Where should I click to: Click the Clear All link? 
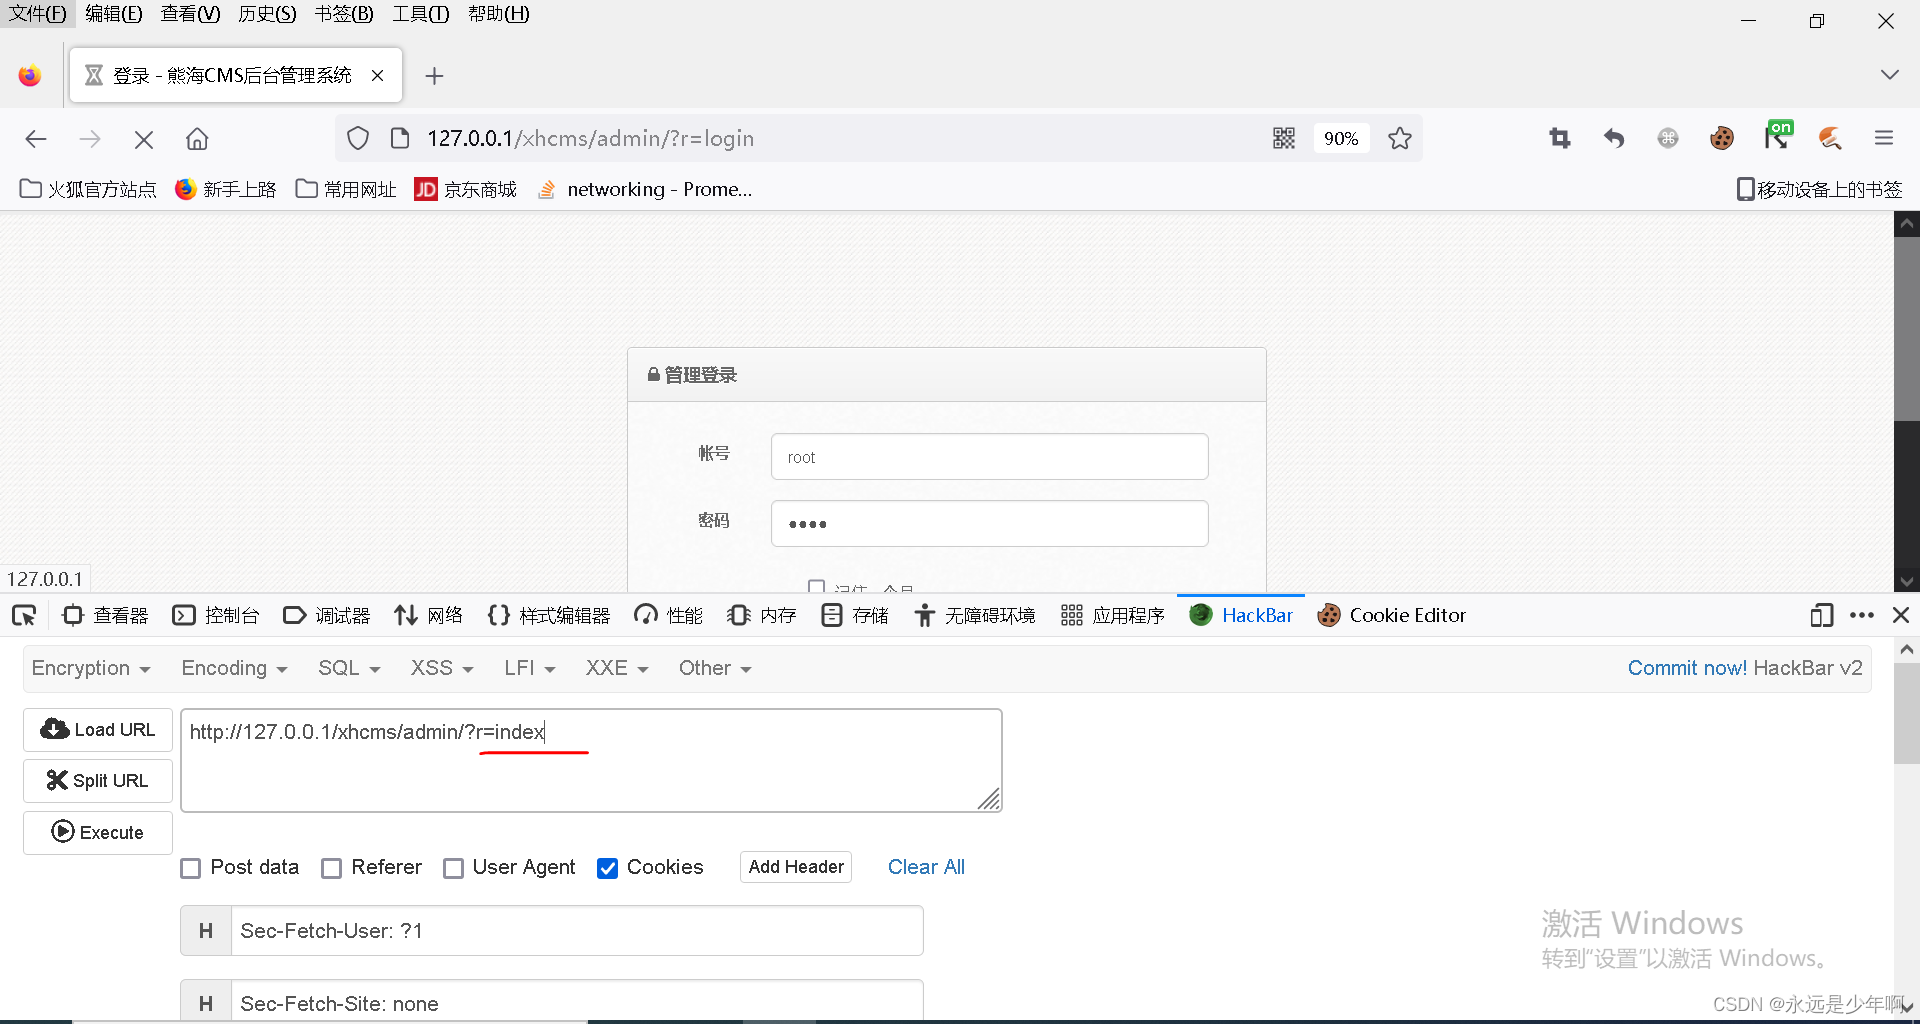(926, 867)
